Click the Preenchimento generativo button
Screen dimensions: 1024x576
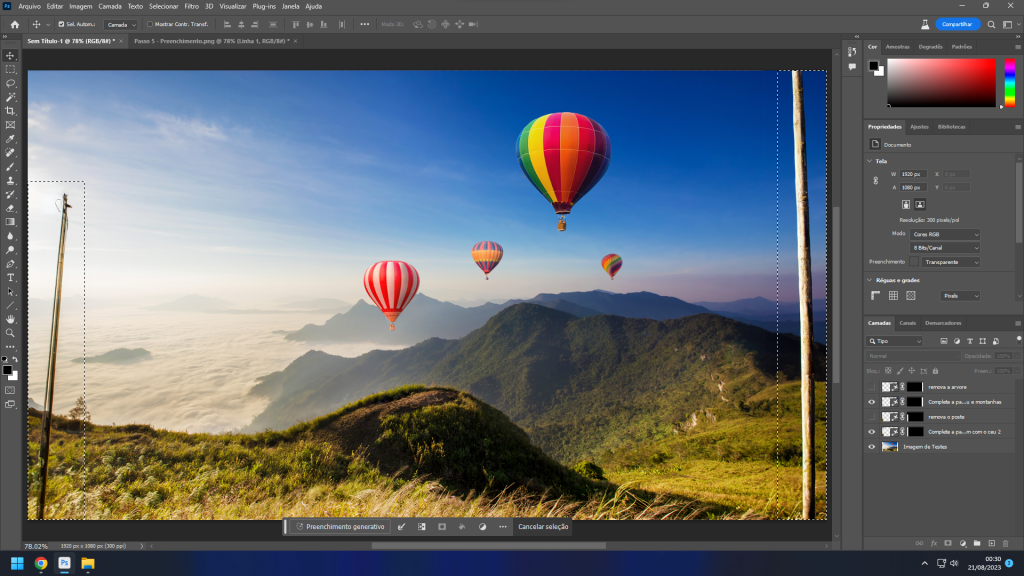340,527
